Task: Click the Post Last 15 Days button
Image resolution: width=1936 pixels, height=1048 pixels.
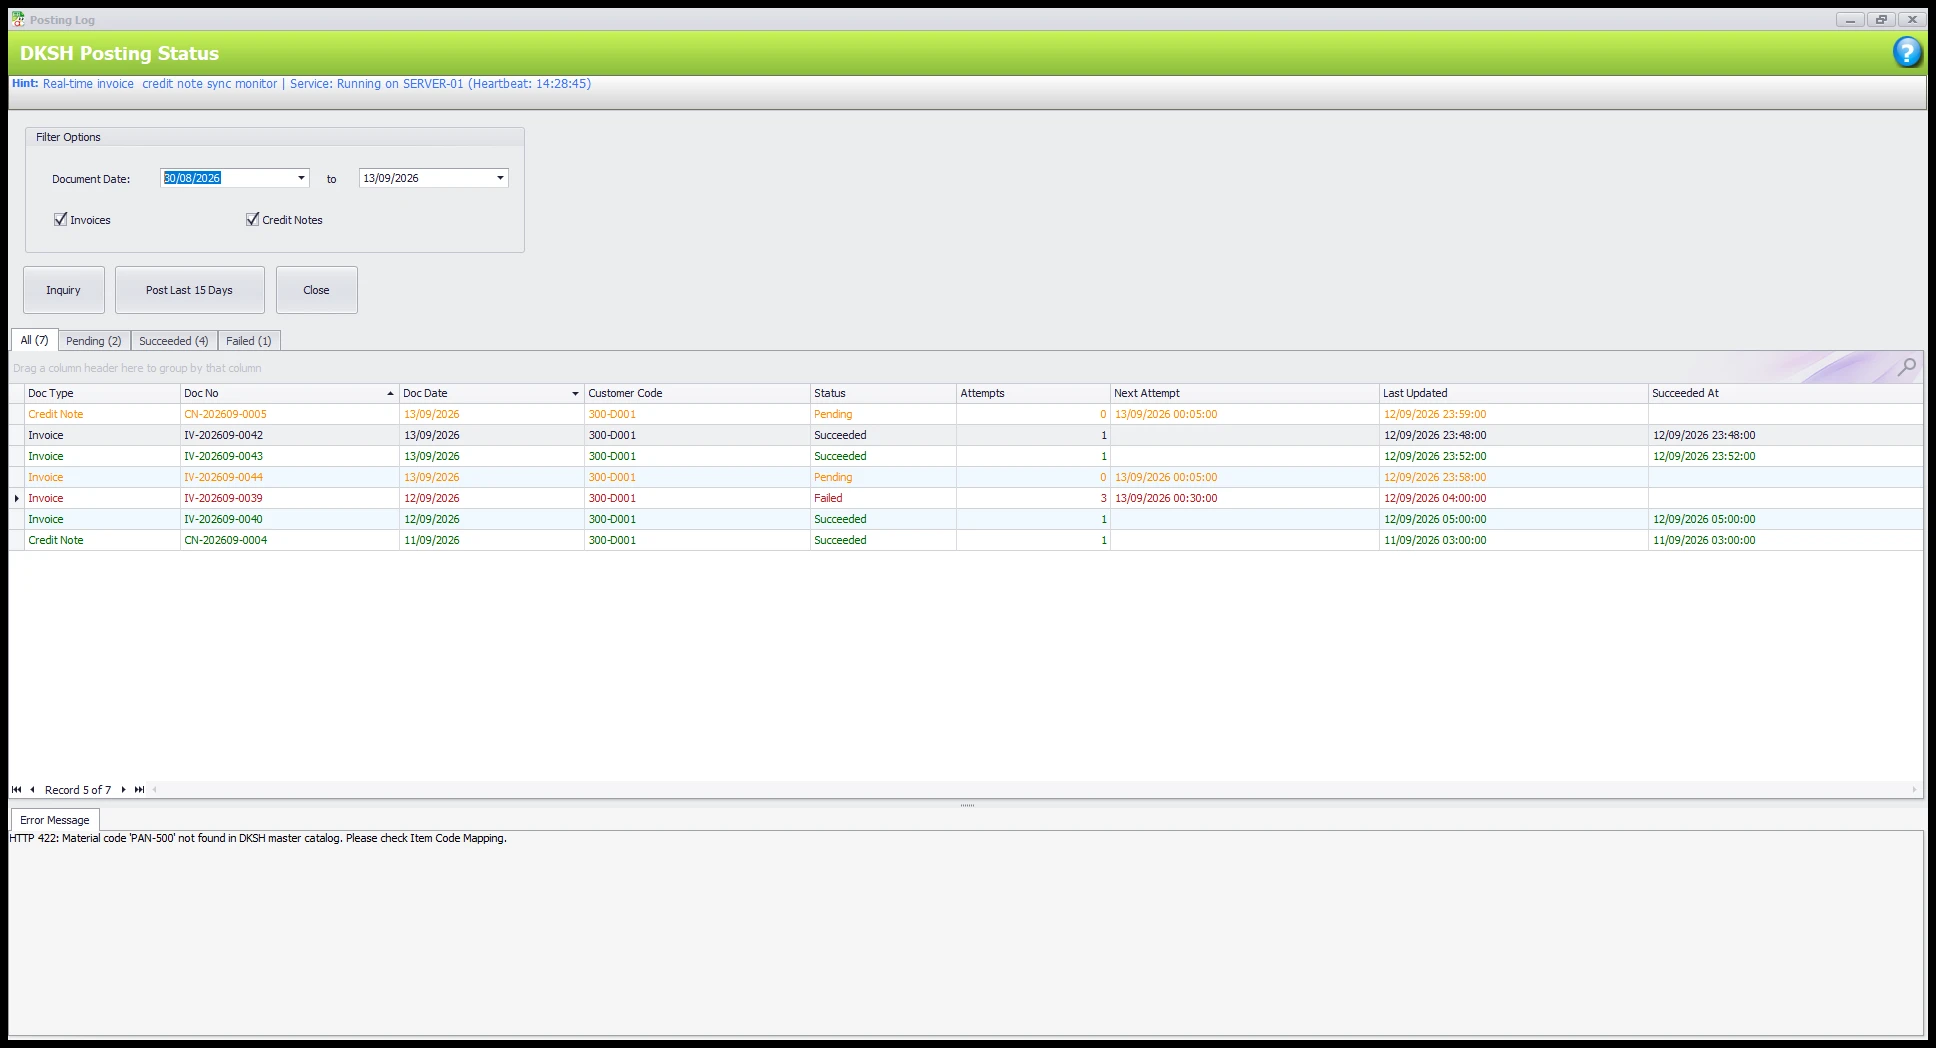Action: tap(189, 290)
